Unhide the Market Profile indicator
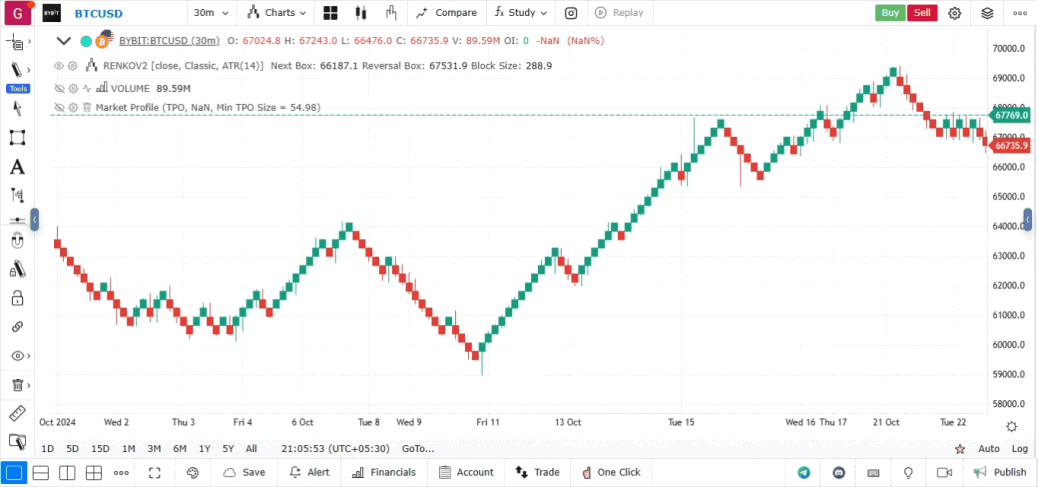Screen dimensions: 1038x487 click(x=59, y=107)
